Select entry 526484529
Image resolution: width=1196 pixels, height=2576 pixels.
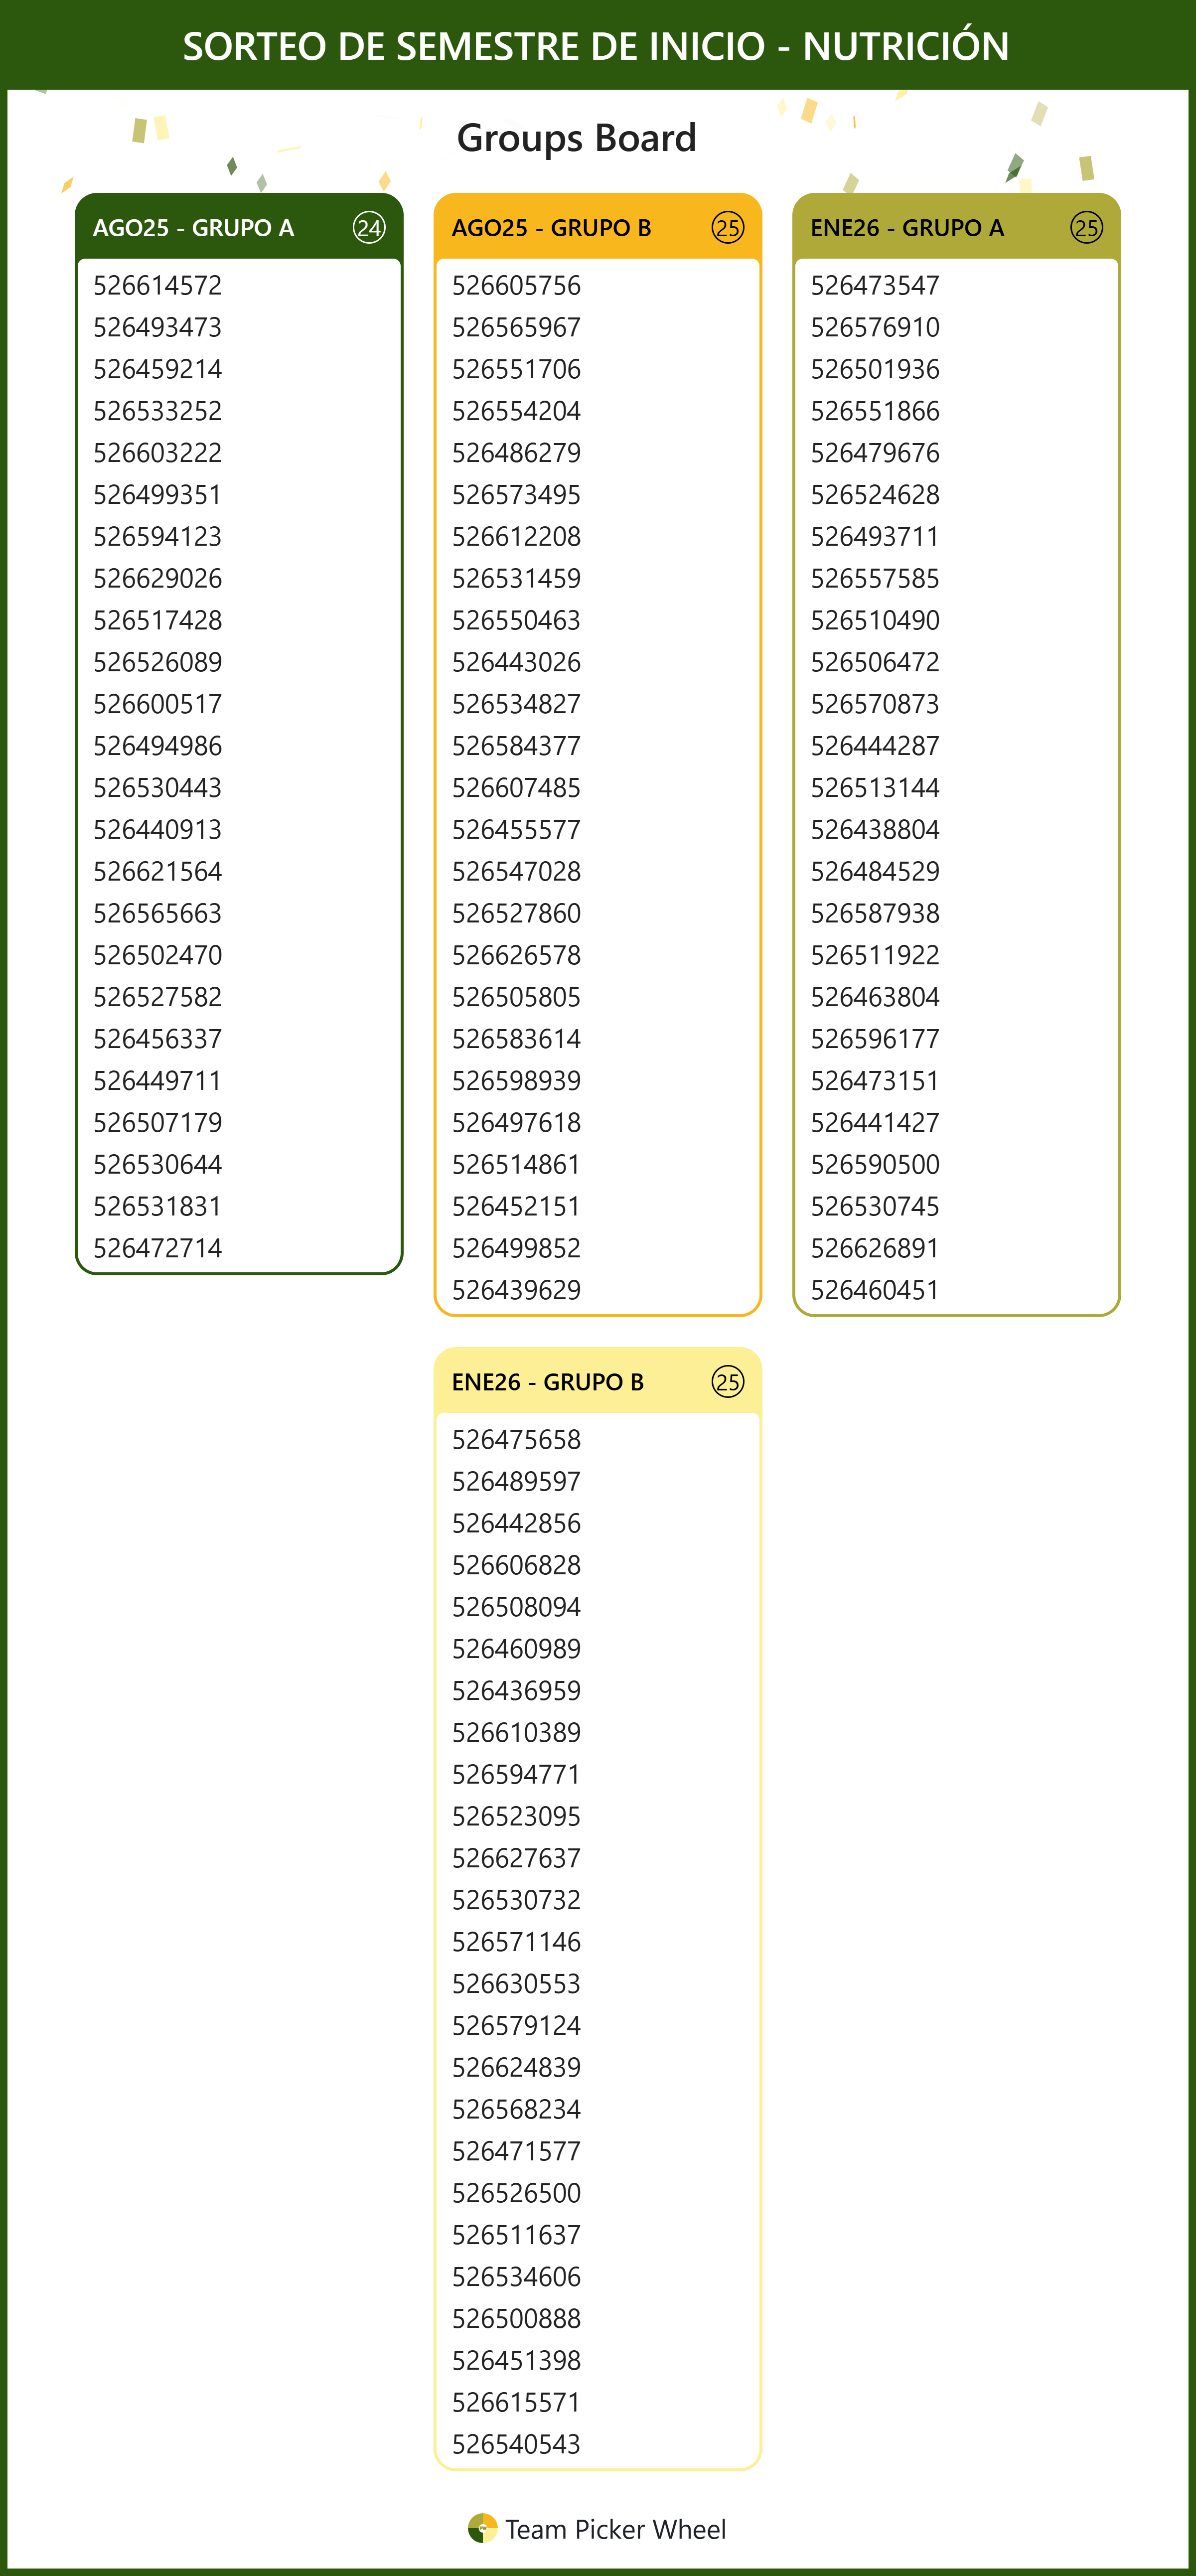[x=876, y=871]
